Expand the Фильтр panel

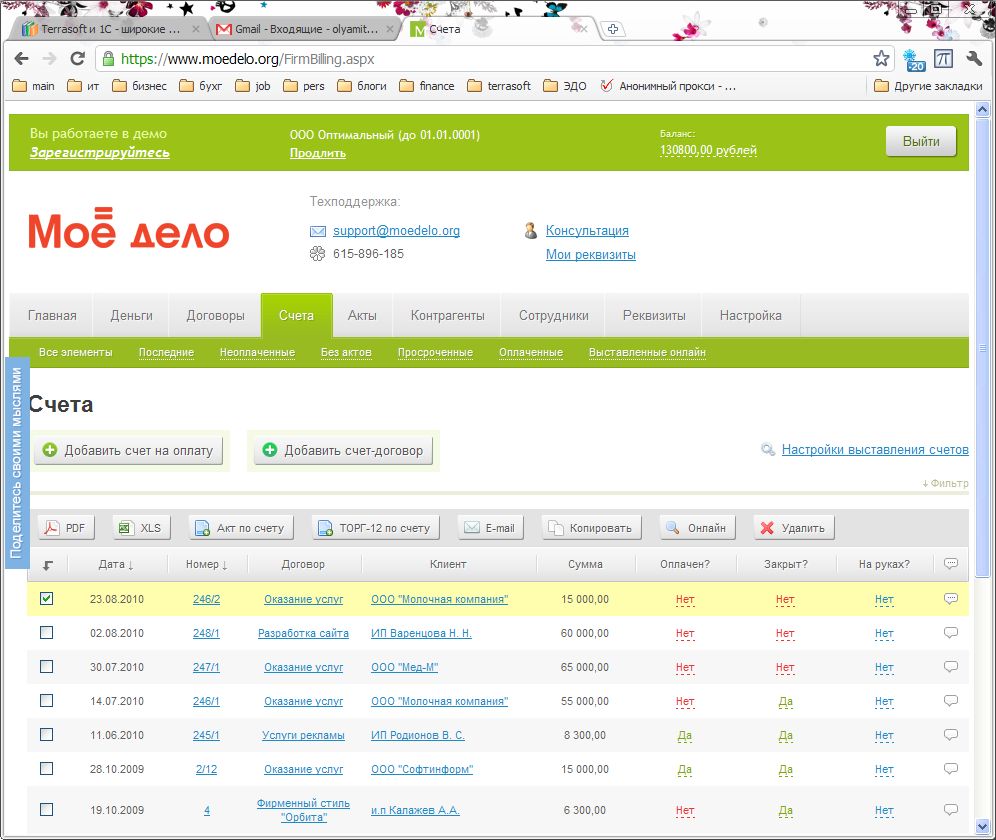(945, 484)
